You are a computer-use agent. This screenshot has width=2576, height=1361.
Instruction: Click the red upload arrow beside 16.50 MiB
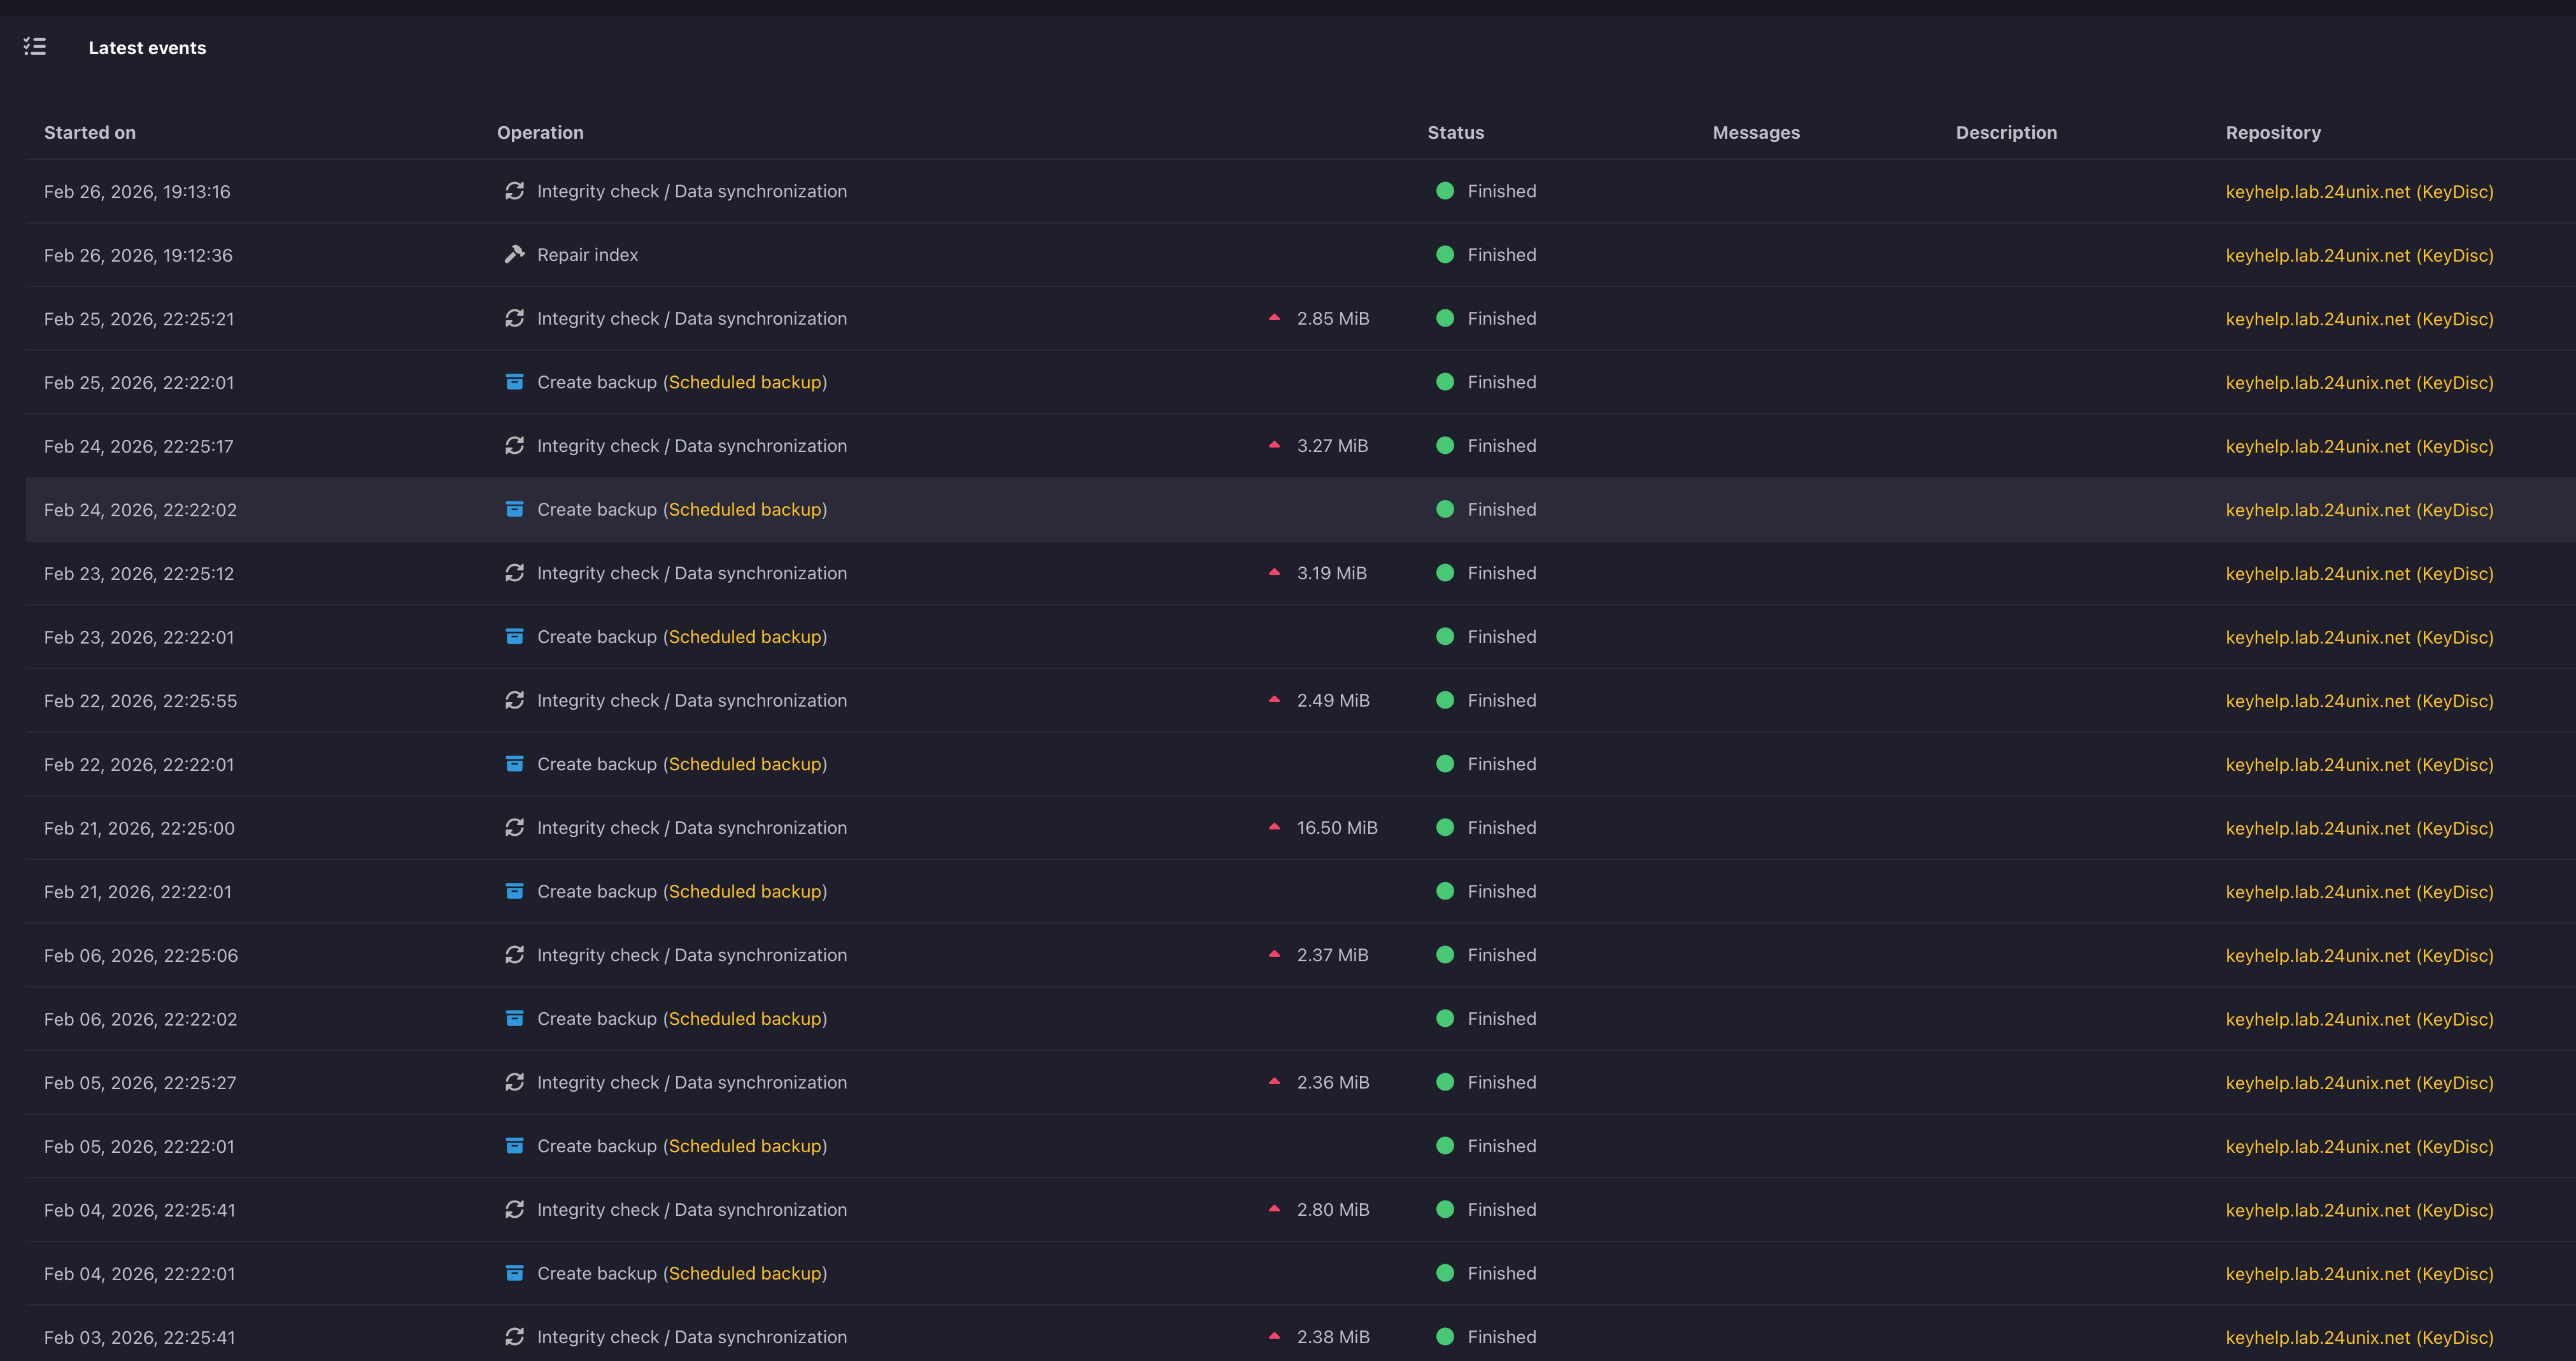tap(1274, 827)
